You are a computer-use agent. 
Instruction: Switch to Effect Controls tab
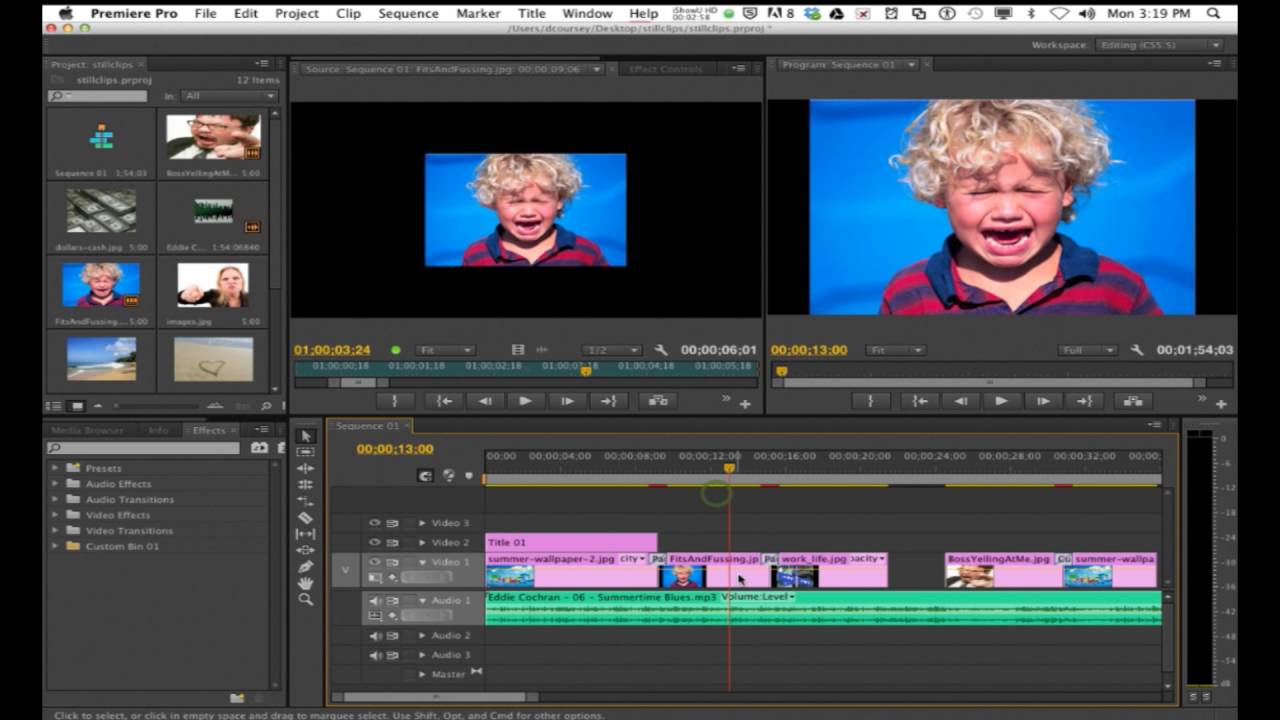click(666, 69)
